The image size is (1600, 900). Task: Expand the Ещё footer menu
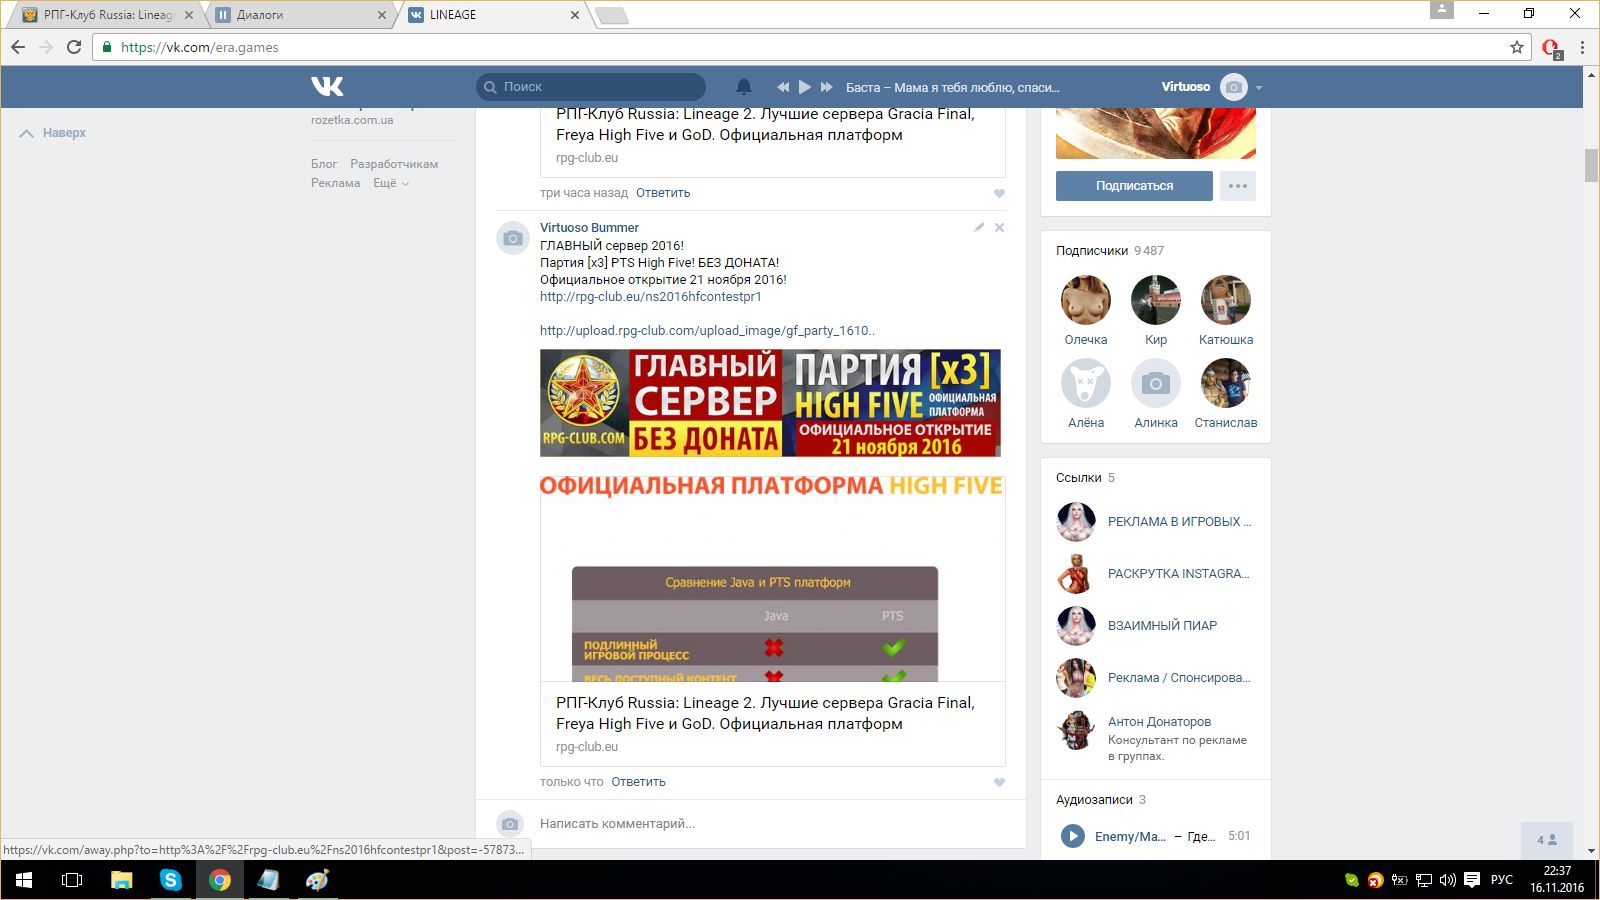click(391, 183)
